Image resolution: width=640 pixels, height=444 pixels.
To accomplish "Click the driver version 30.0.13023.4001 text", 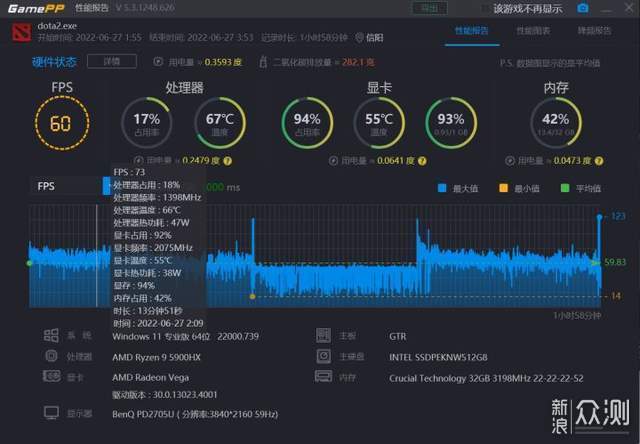I will (165, 395).
